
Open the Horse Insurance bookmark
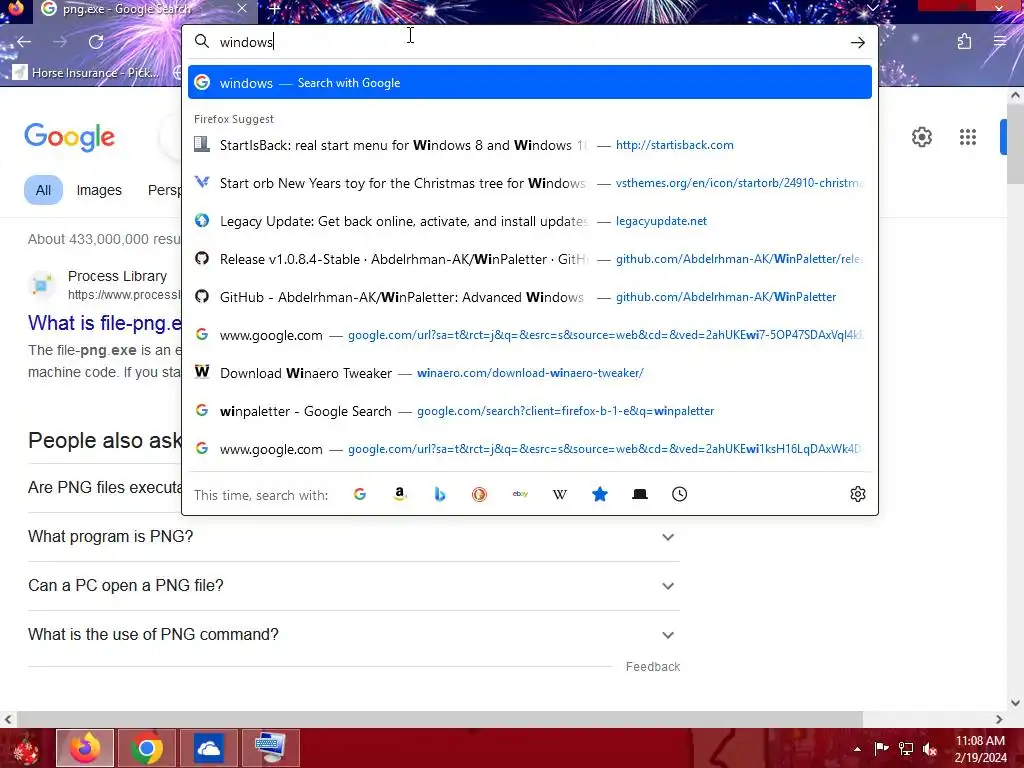pyautogui.click(x=86, y=72)
